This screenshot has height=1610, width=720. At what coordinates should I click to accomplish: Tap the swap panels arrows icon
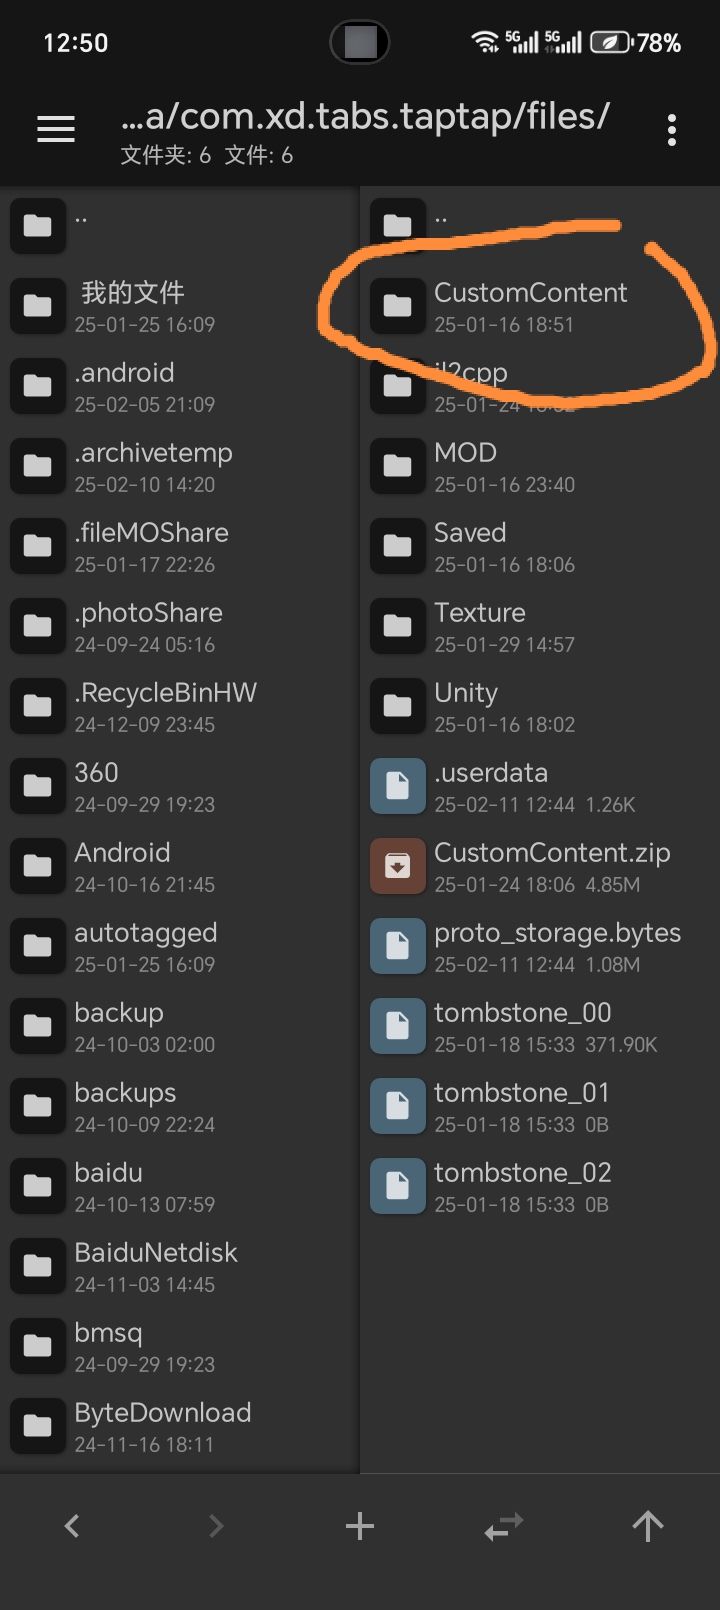(x=503, y=1525)
